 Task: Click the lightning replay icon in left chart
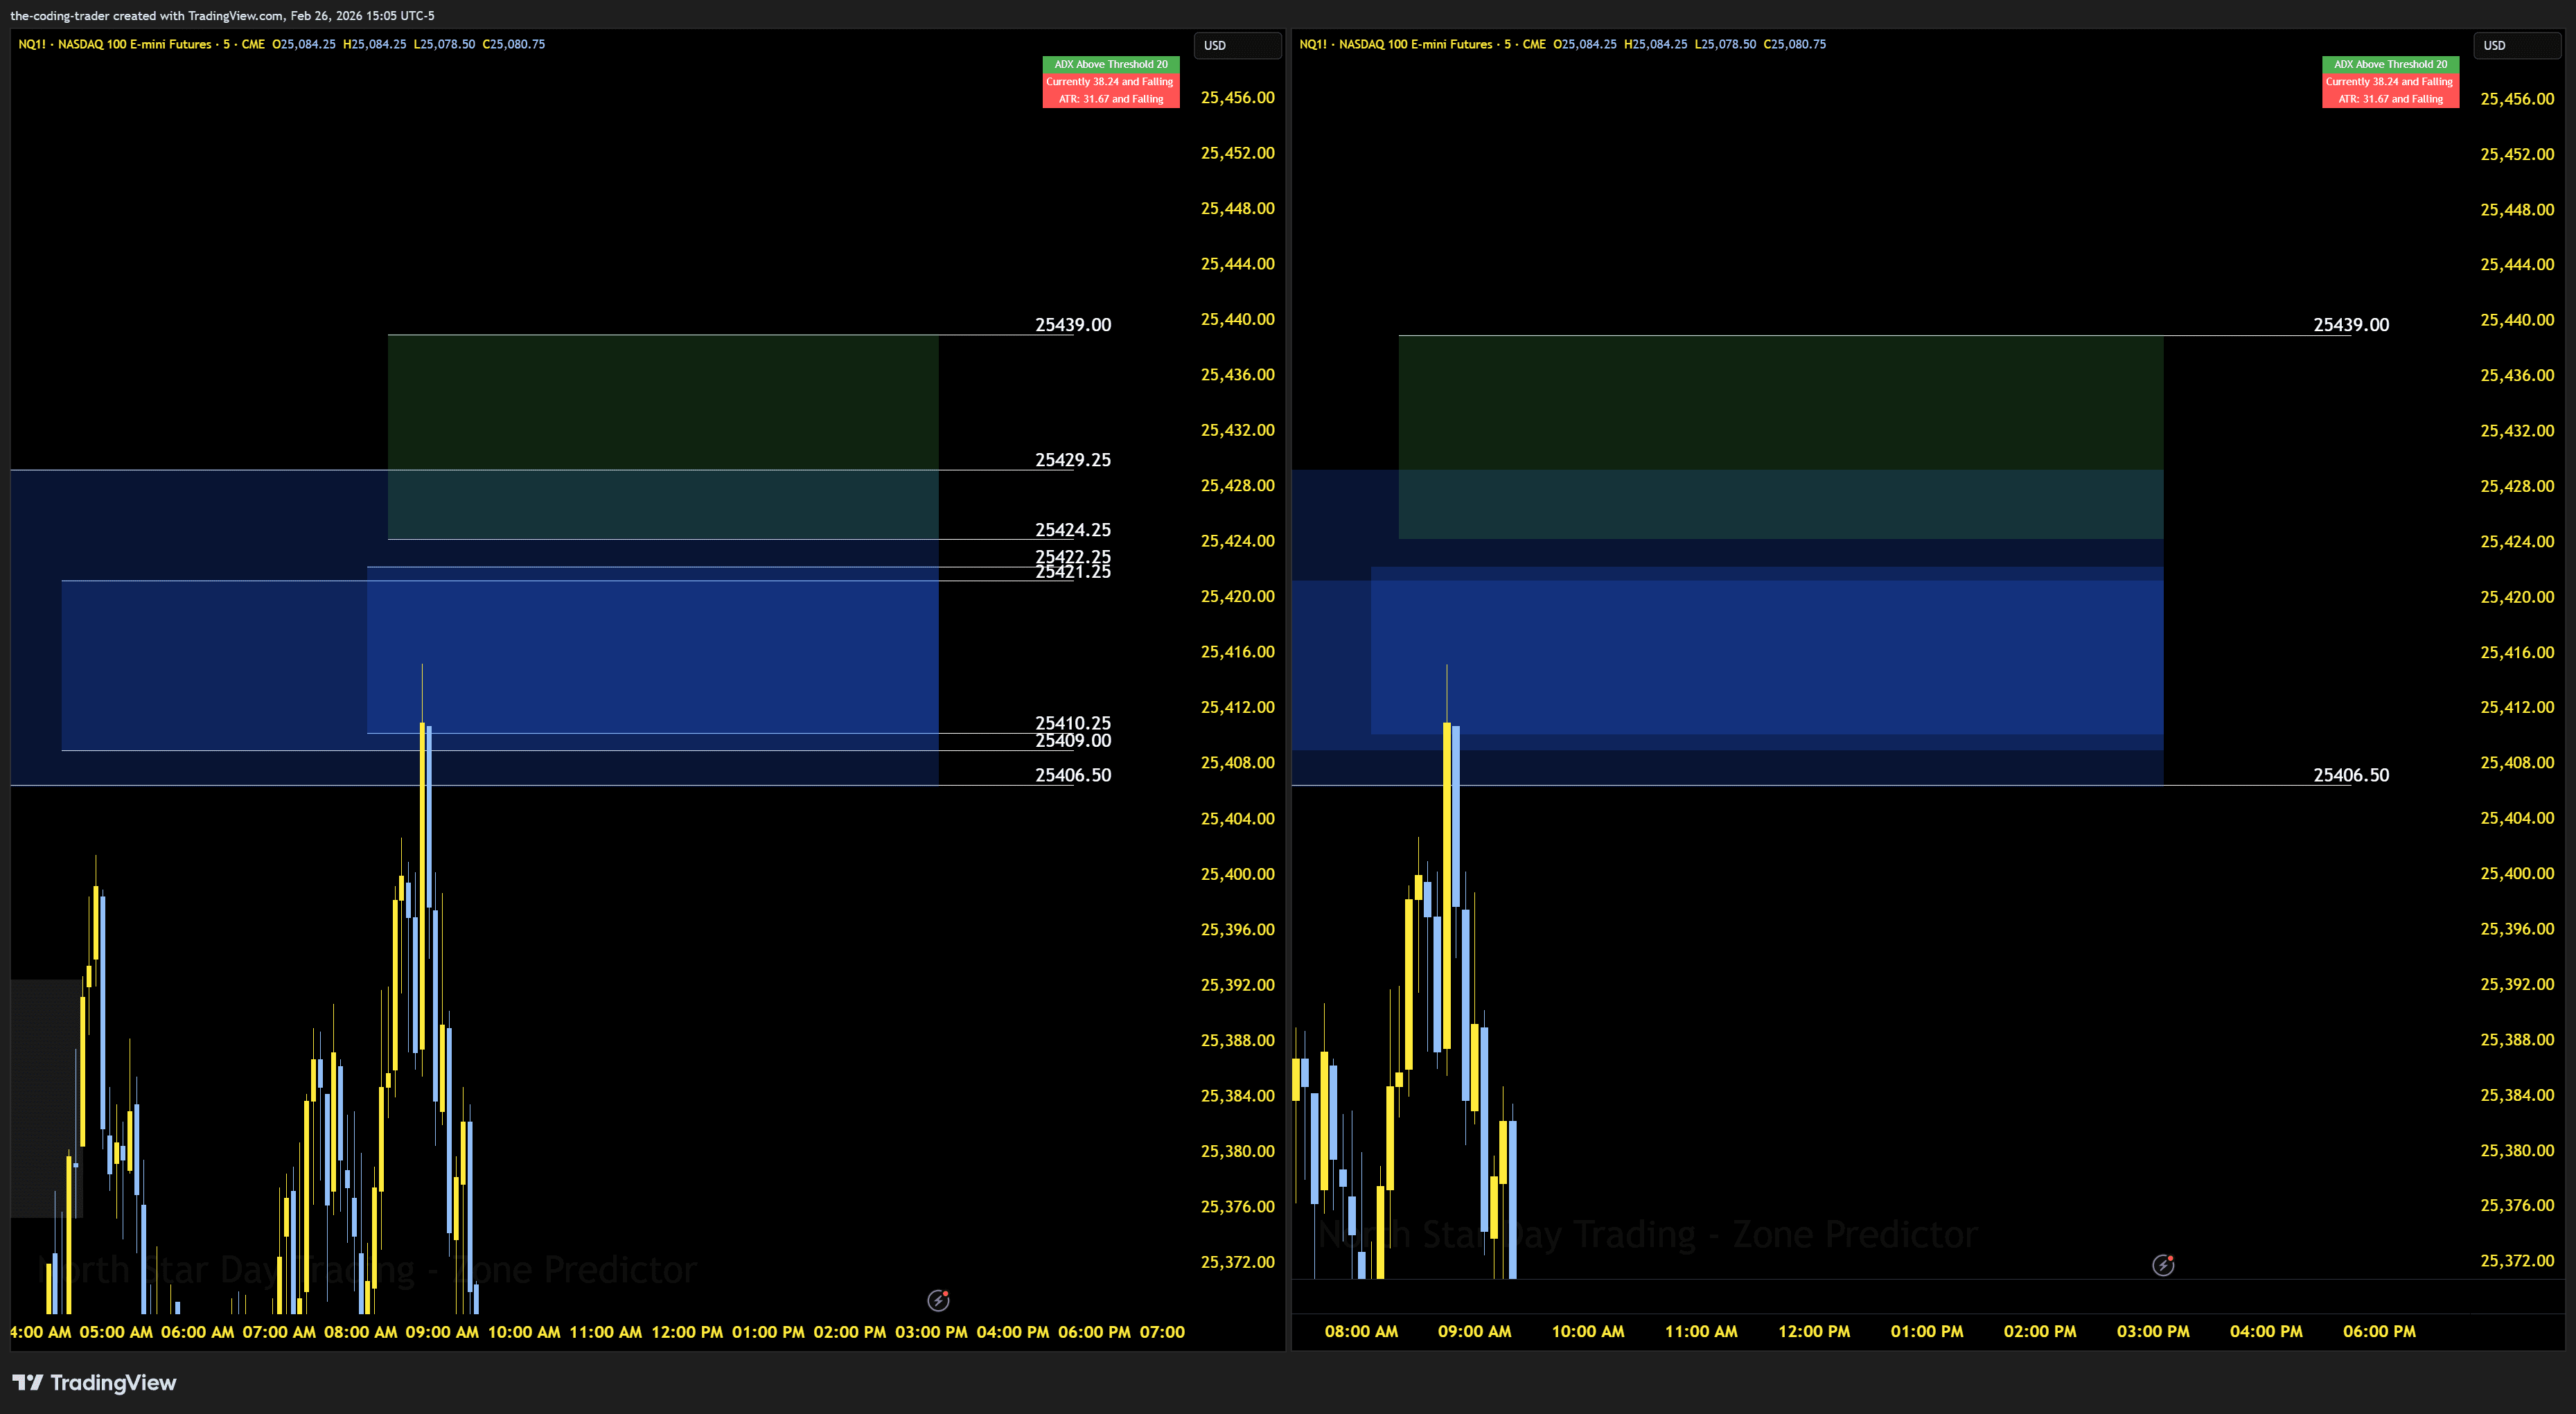(x=938, y=1300)
